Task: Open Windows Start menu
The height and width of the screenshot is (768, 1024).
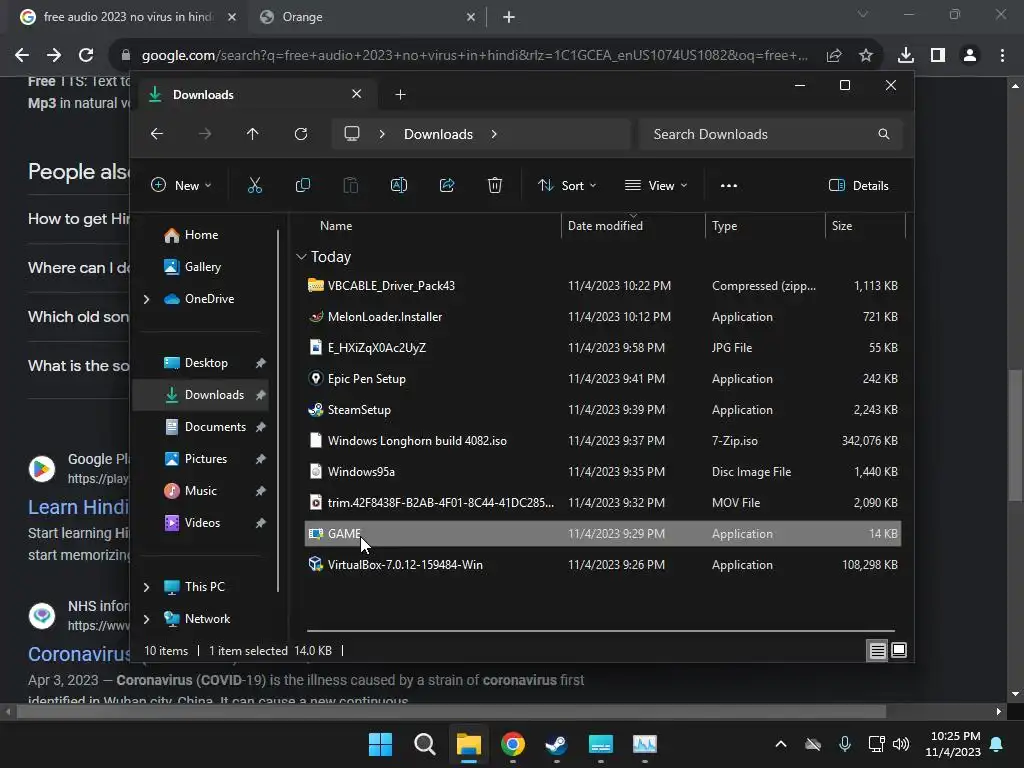Action: pos(381,744)
